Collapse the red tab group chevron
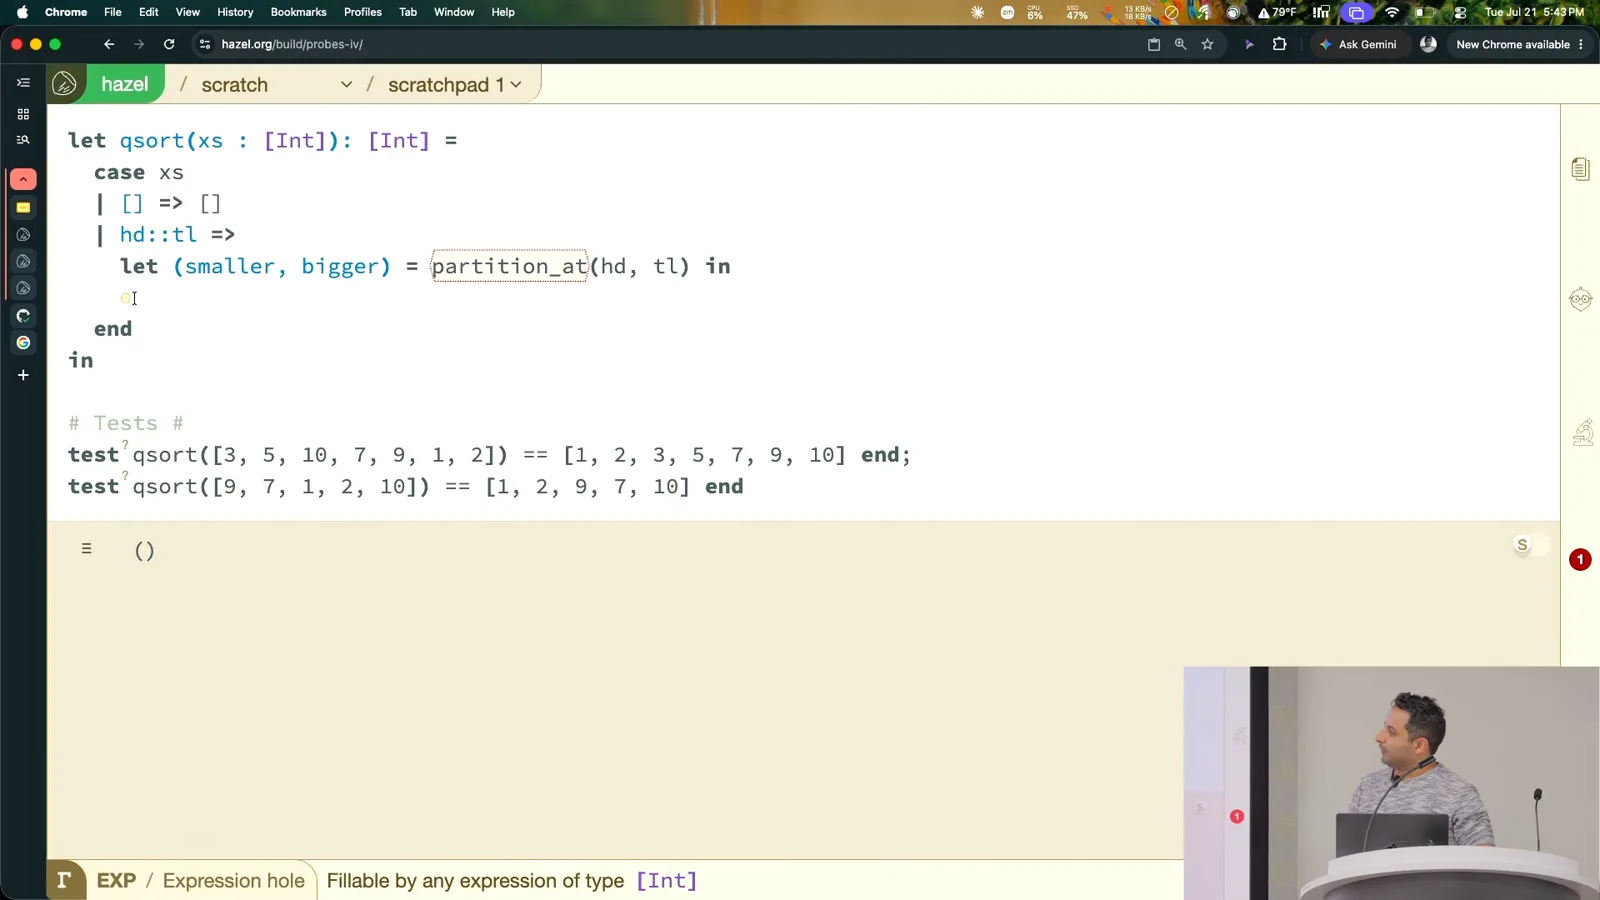The height and width of the screenshot is (900, 1600). tap(23, 179)
